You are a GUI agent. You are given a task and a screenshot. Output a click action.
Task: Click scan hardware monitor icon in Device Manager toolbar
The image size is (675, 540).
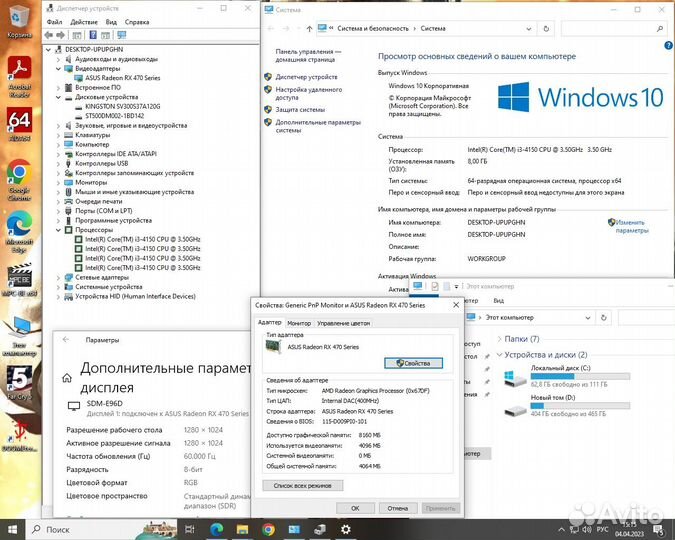point(122,35)
